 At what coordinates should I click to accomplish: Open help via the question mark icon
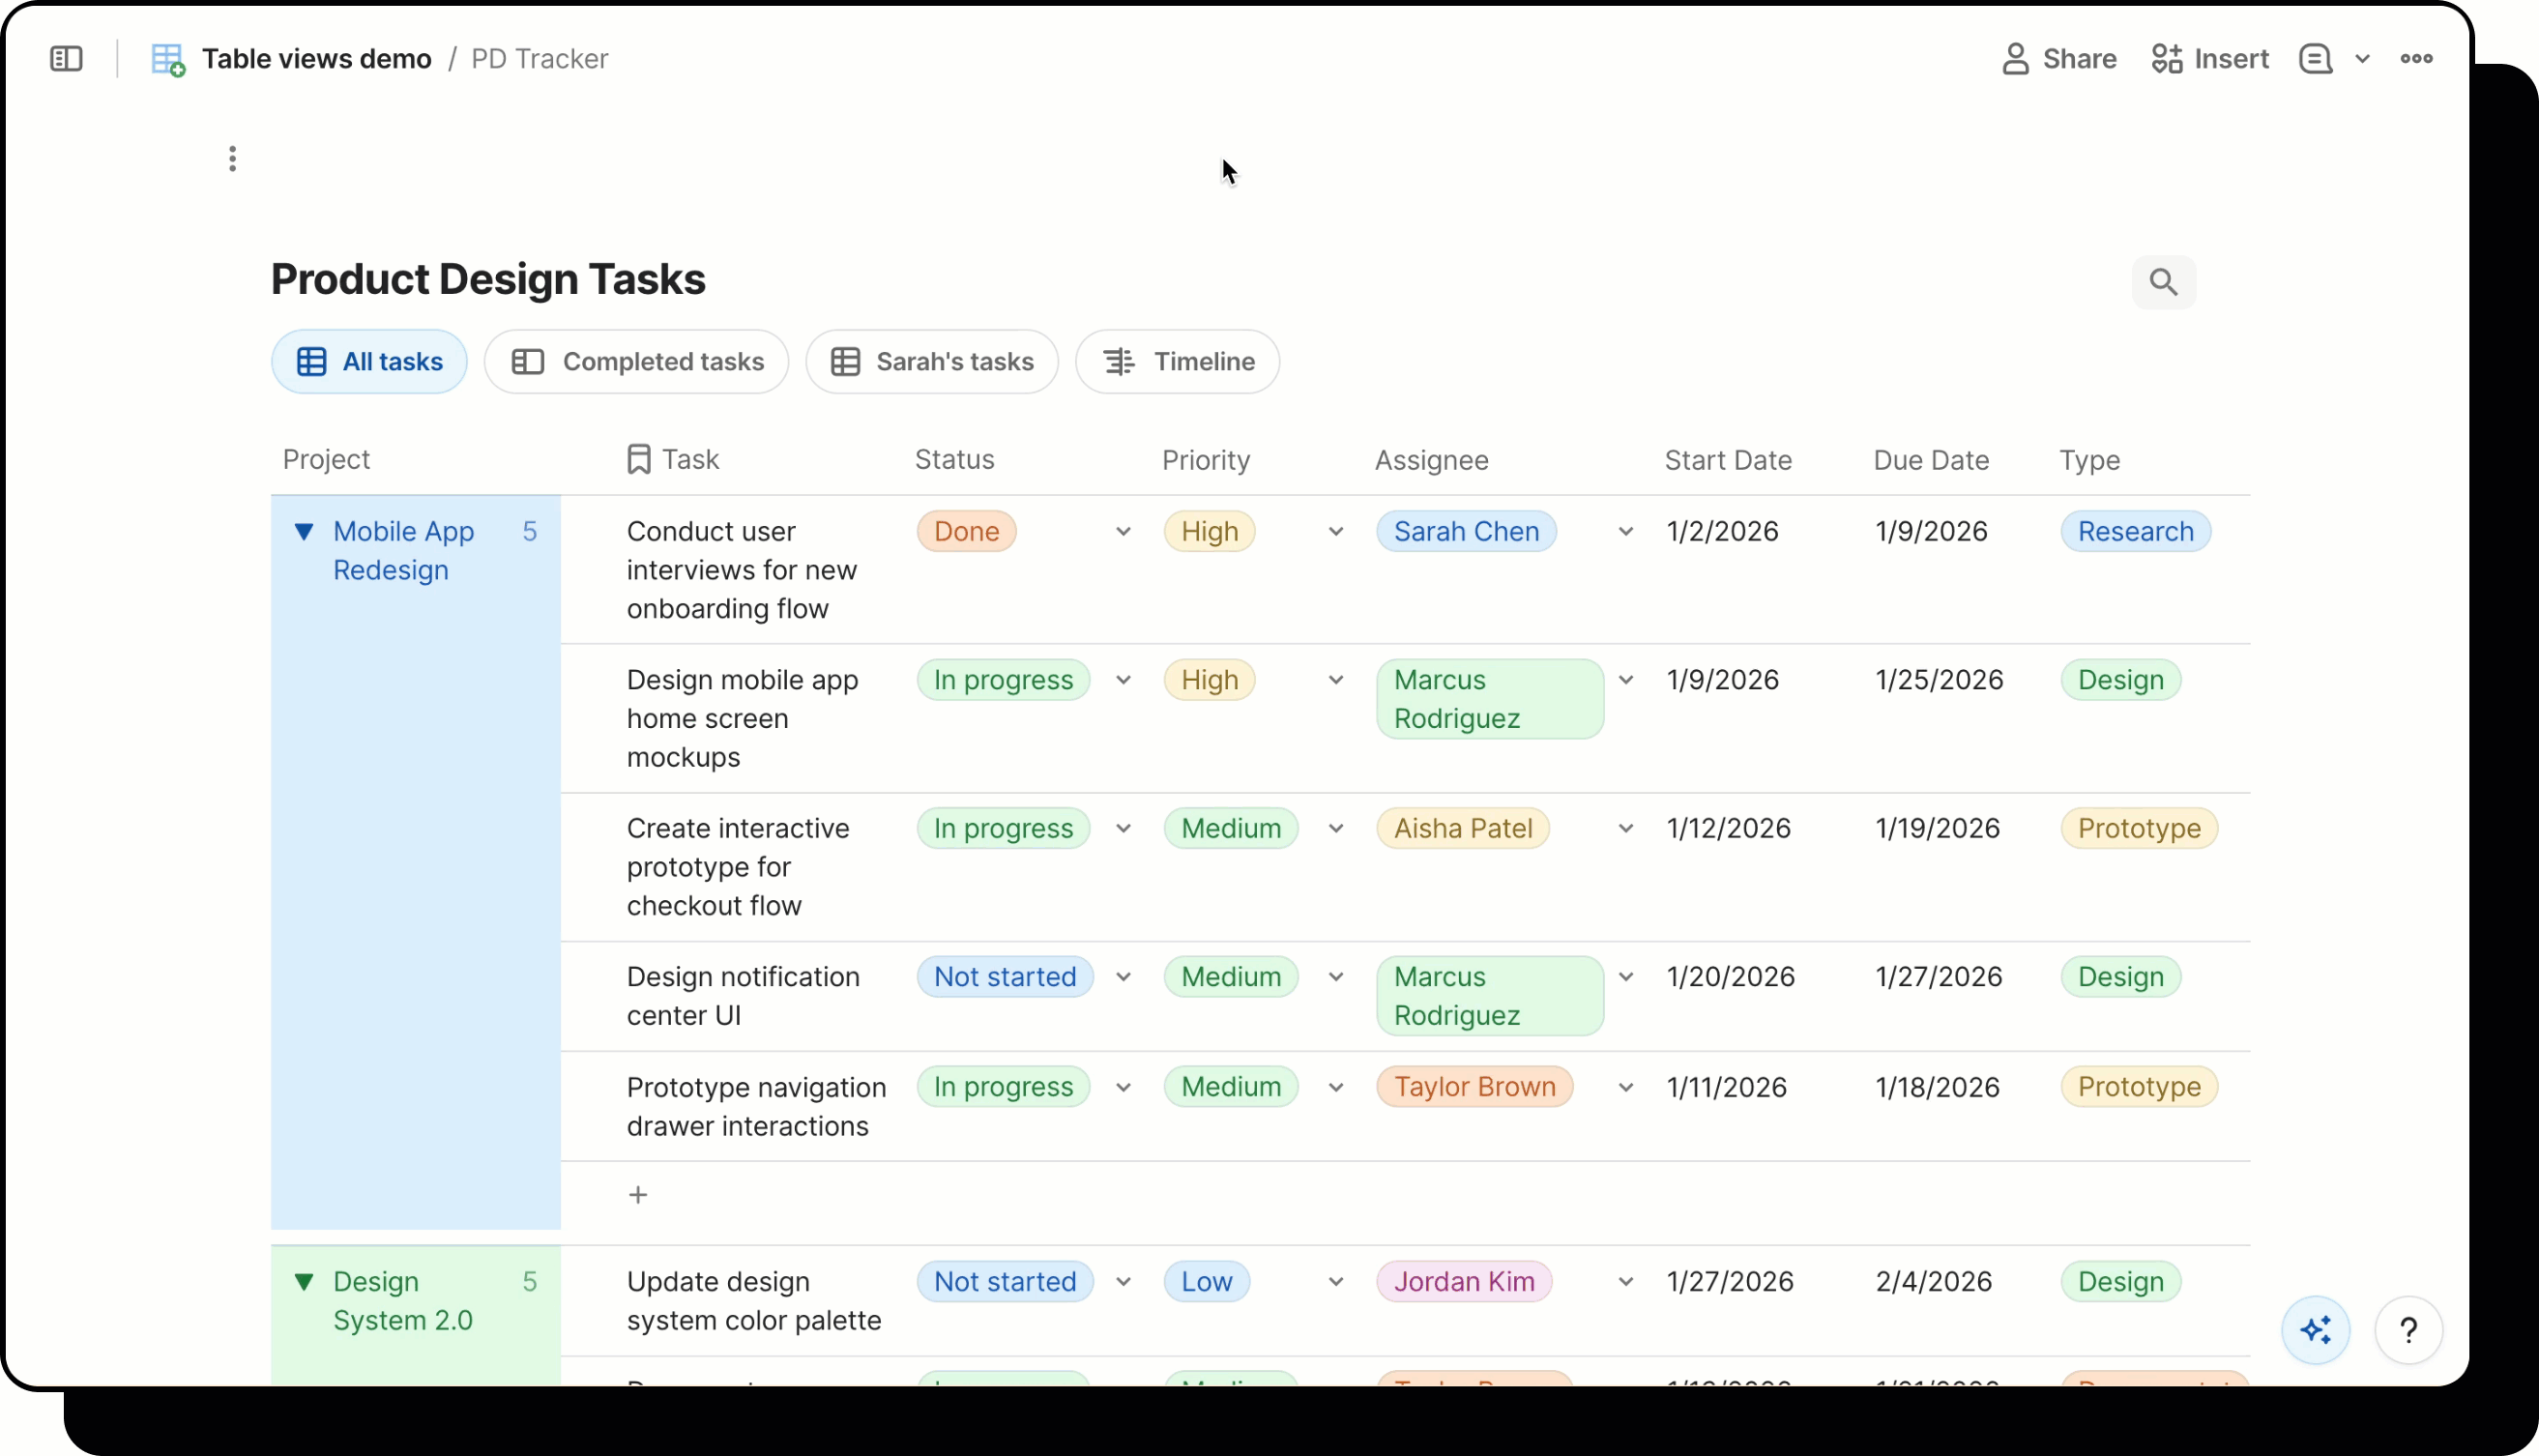point(2409,1330)
